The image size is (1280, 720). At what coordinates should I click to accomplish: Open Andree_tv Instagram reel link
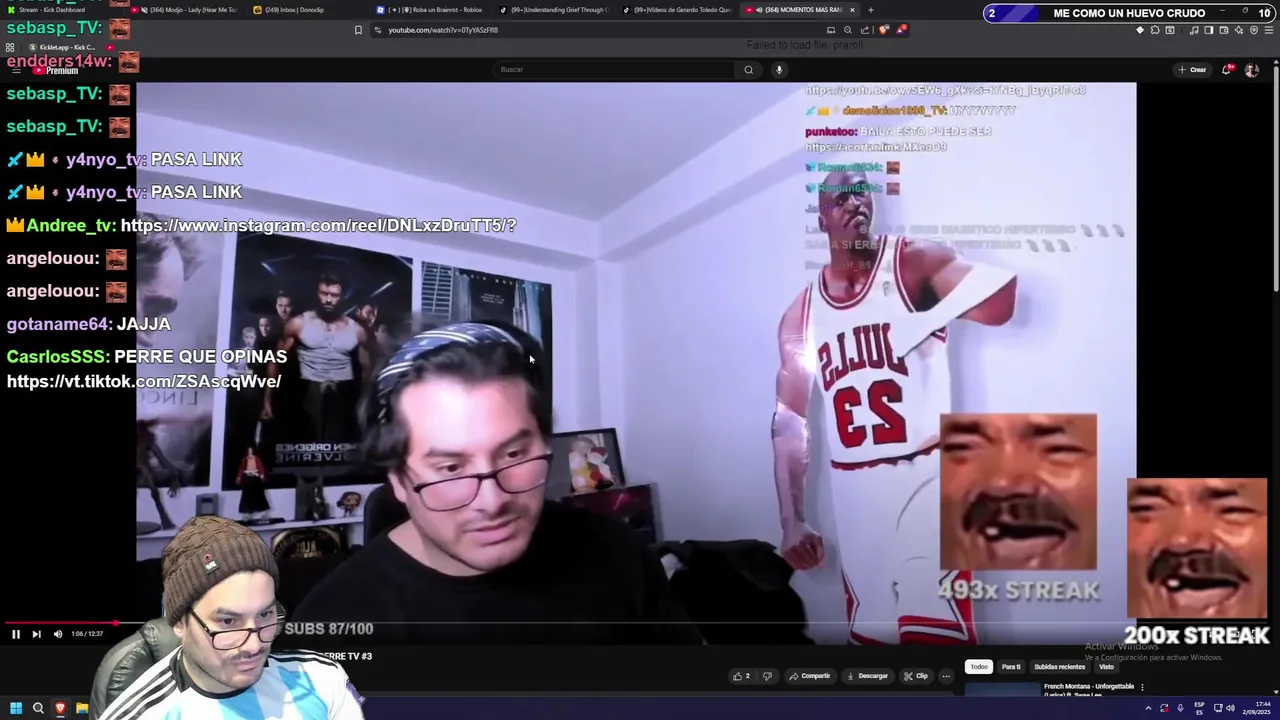(x=318, y=226)
